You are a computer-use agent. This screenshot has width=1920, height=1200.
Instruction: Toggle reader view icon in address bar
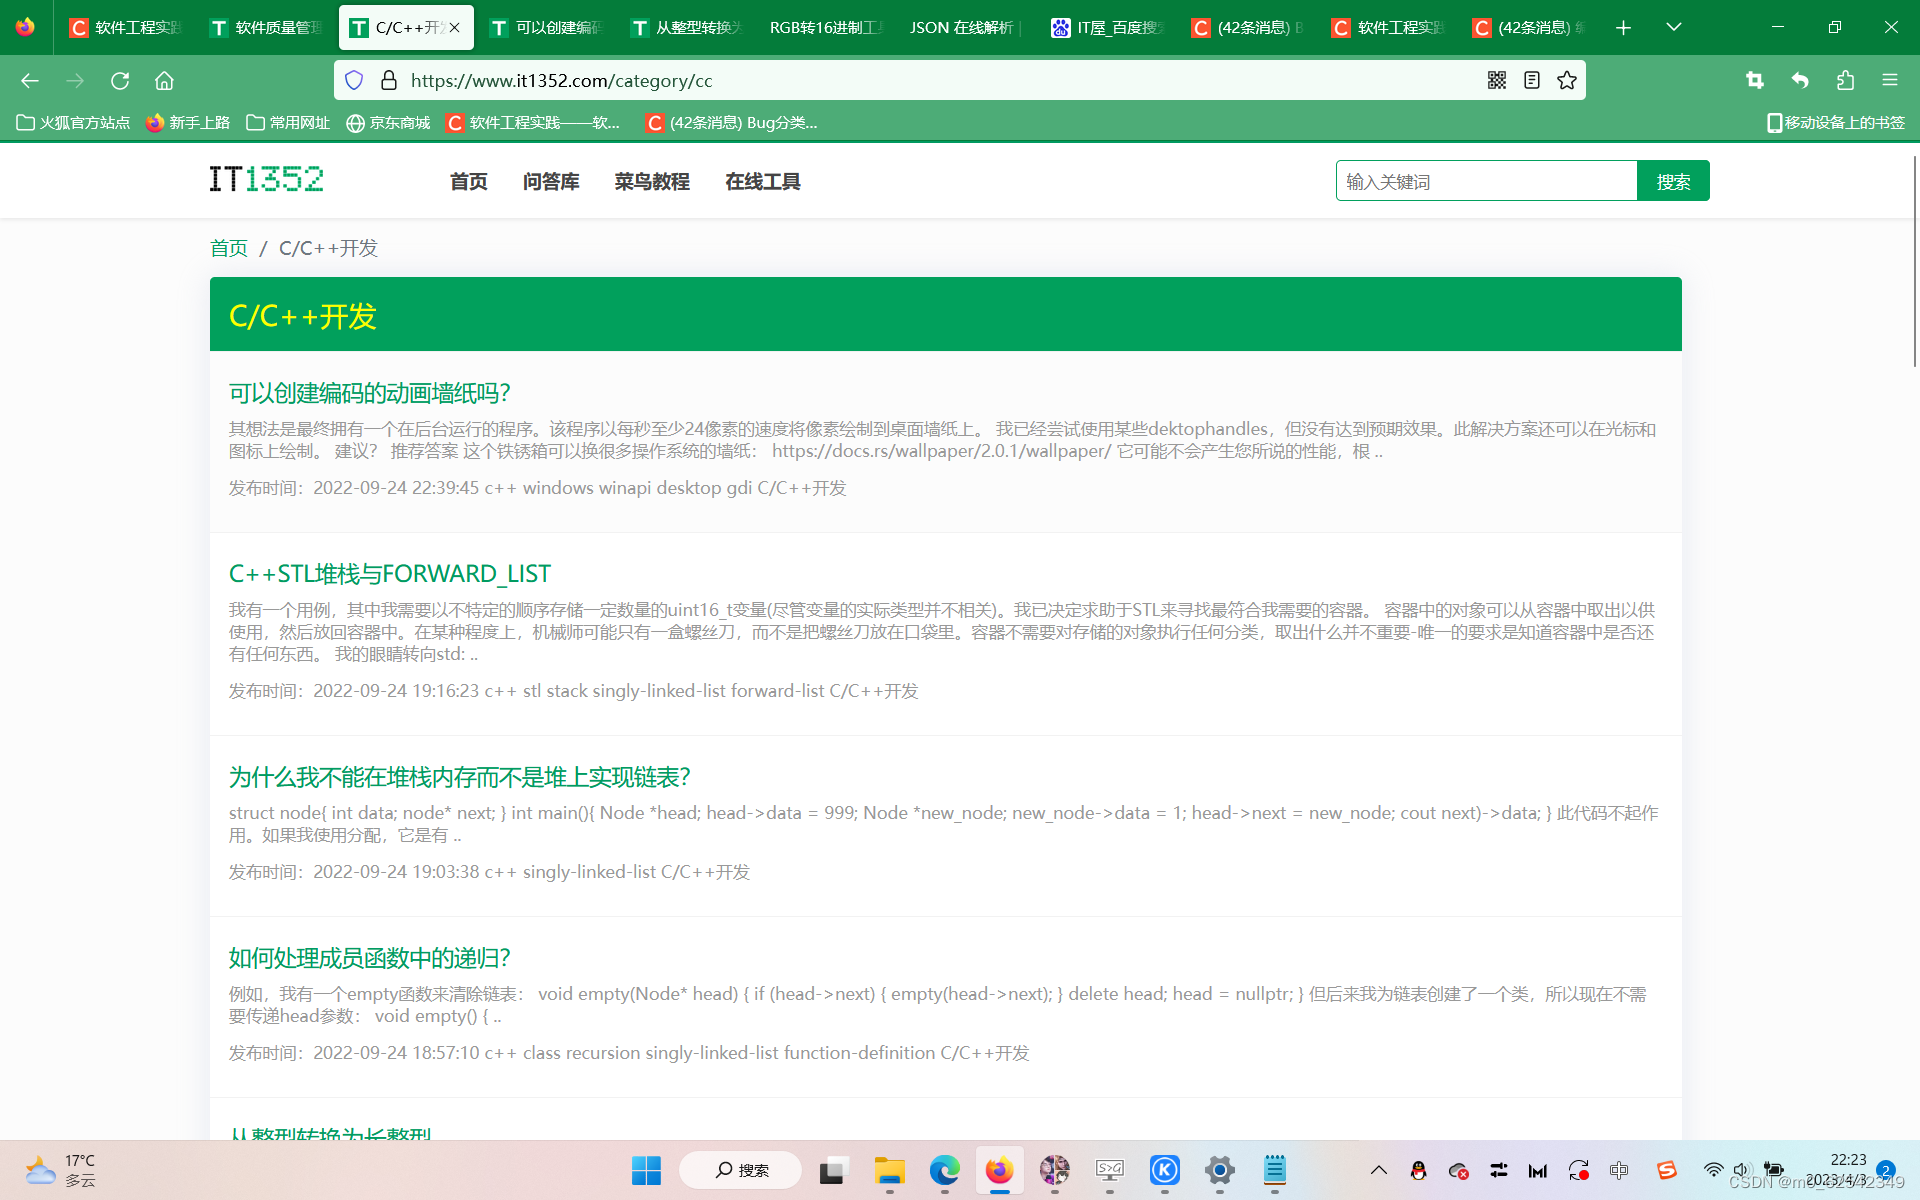(x=1531, y=80)
